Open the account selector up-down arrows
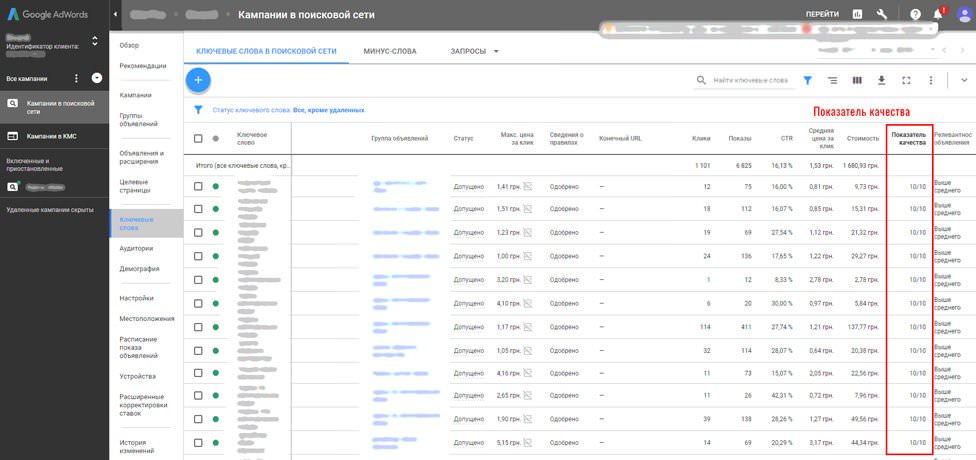Screen dimensions: 976x460 click(x=95, y=41)
